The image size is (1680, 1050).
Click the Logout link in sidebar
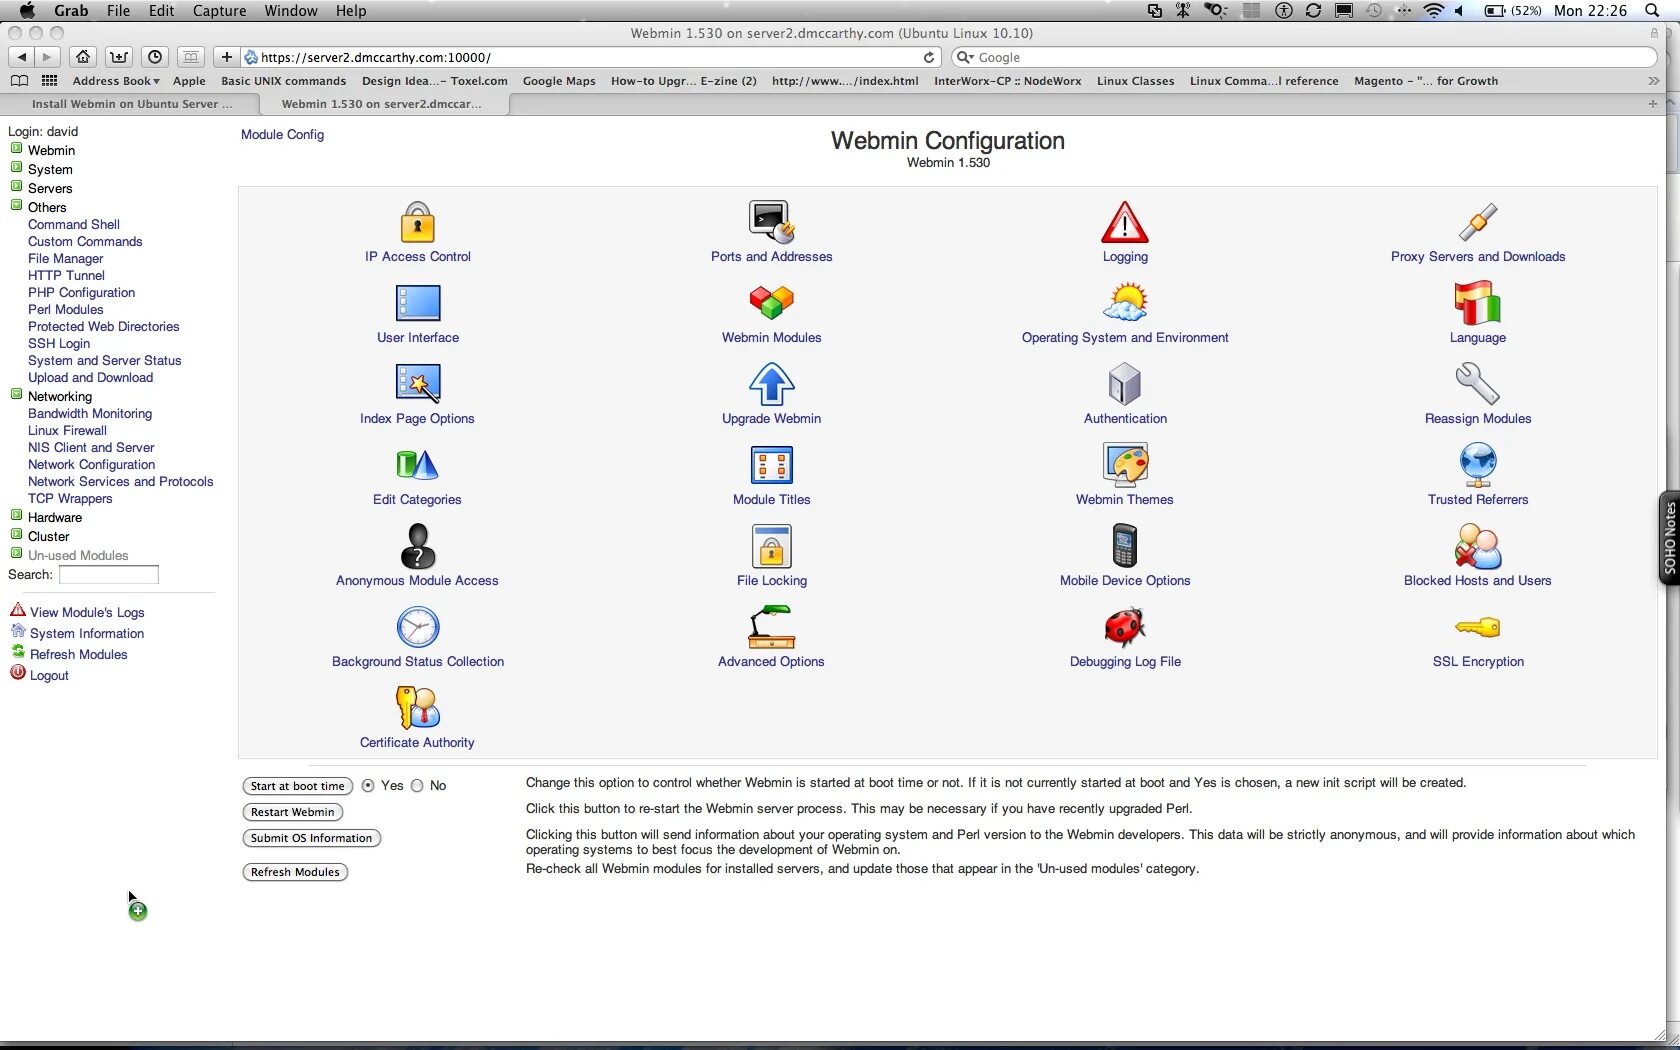[x=49, y=675]
